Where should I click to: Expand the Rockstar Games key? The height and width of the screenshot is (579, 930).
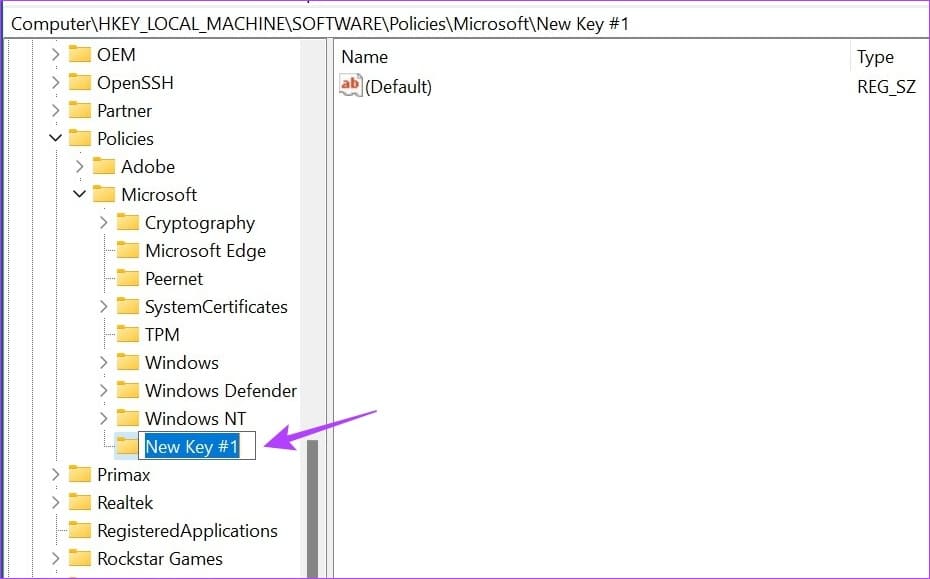55,558
